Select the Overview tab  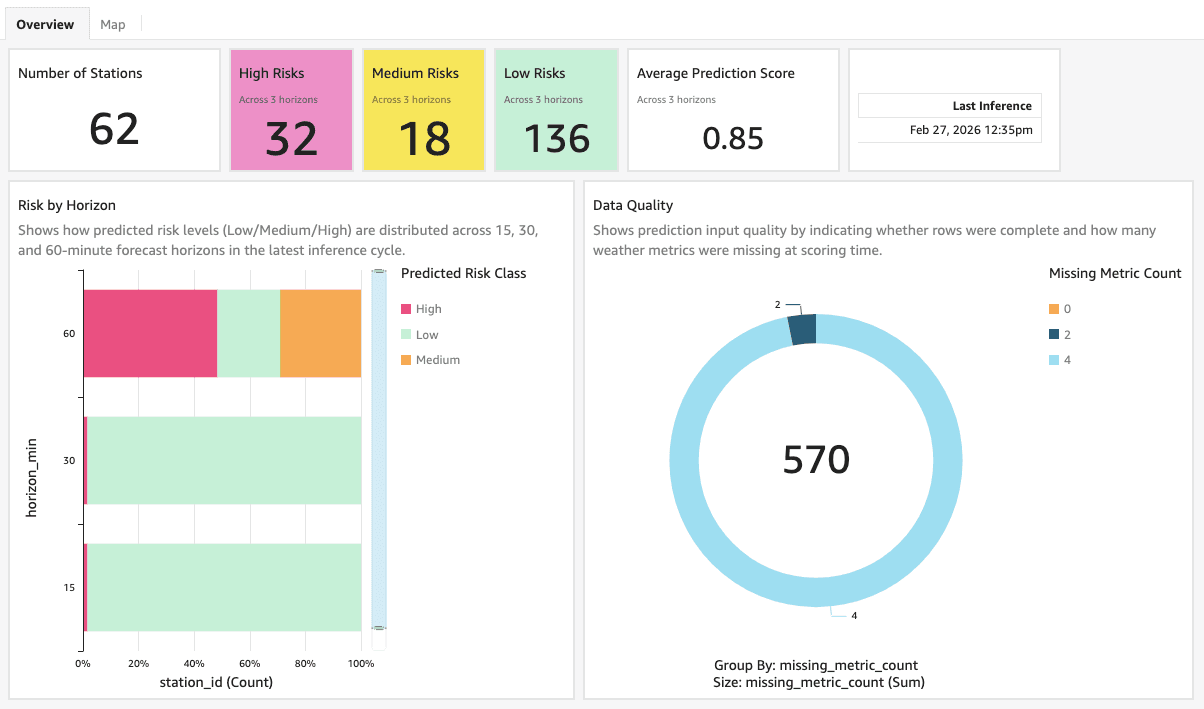click(x=46, y=23)
